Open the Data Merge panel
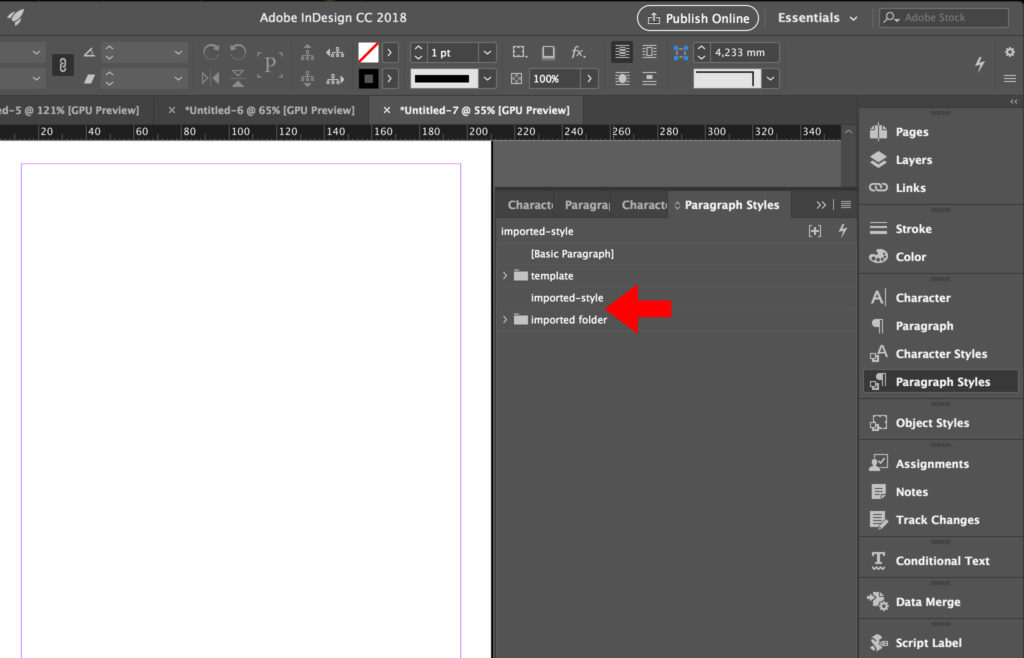The width and height of the screenshot is (1024, 658). click(928, 601)
